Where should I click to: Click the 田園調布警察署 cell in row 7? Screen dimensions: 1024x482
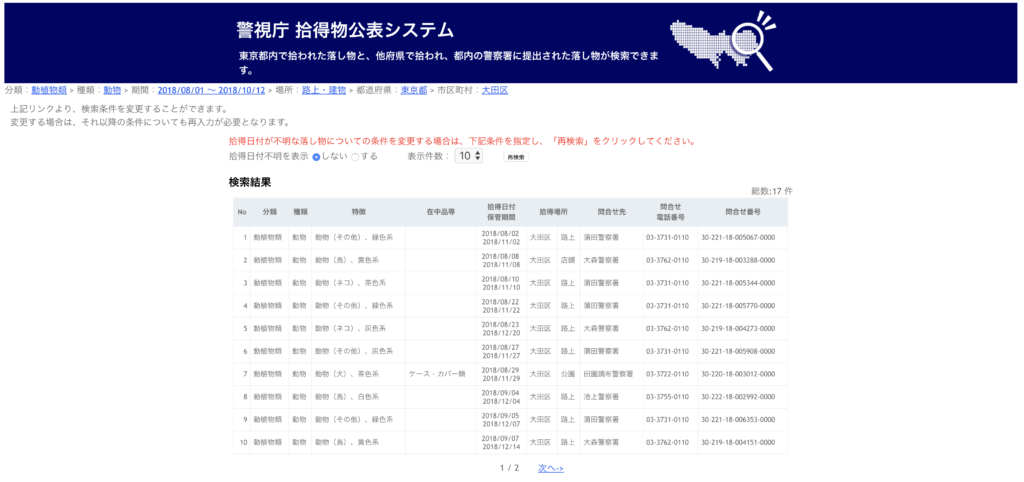click(609, 374)
